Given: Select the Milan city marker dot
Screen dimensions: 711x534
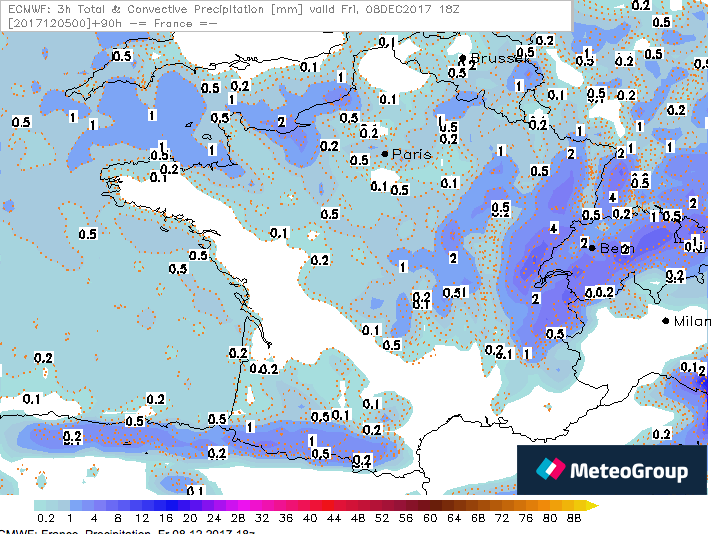Looking at the screenshot, I should pos(667,321).
